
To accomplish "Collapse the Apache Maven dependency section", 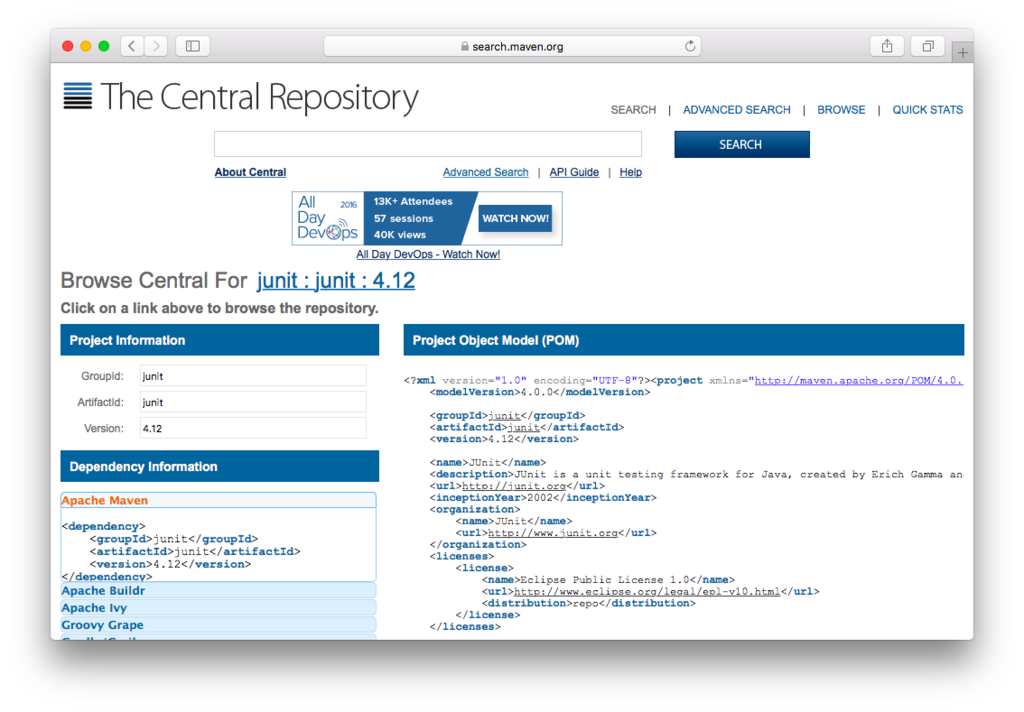I will point(219,500).
